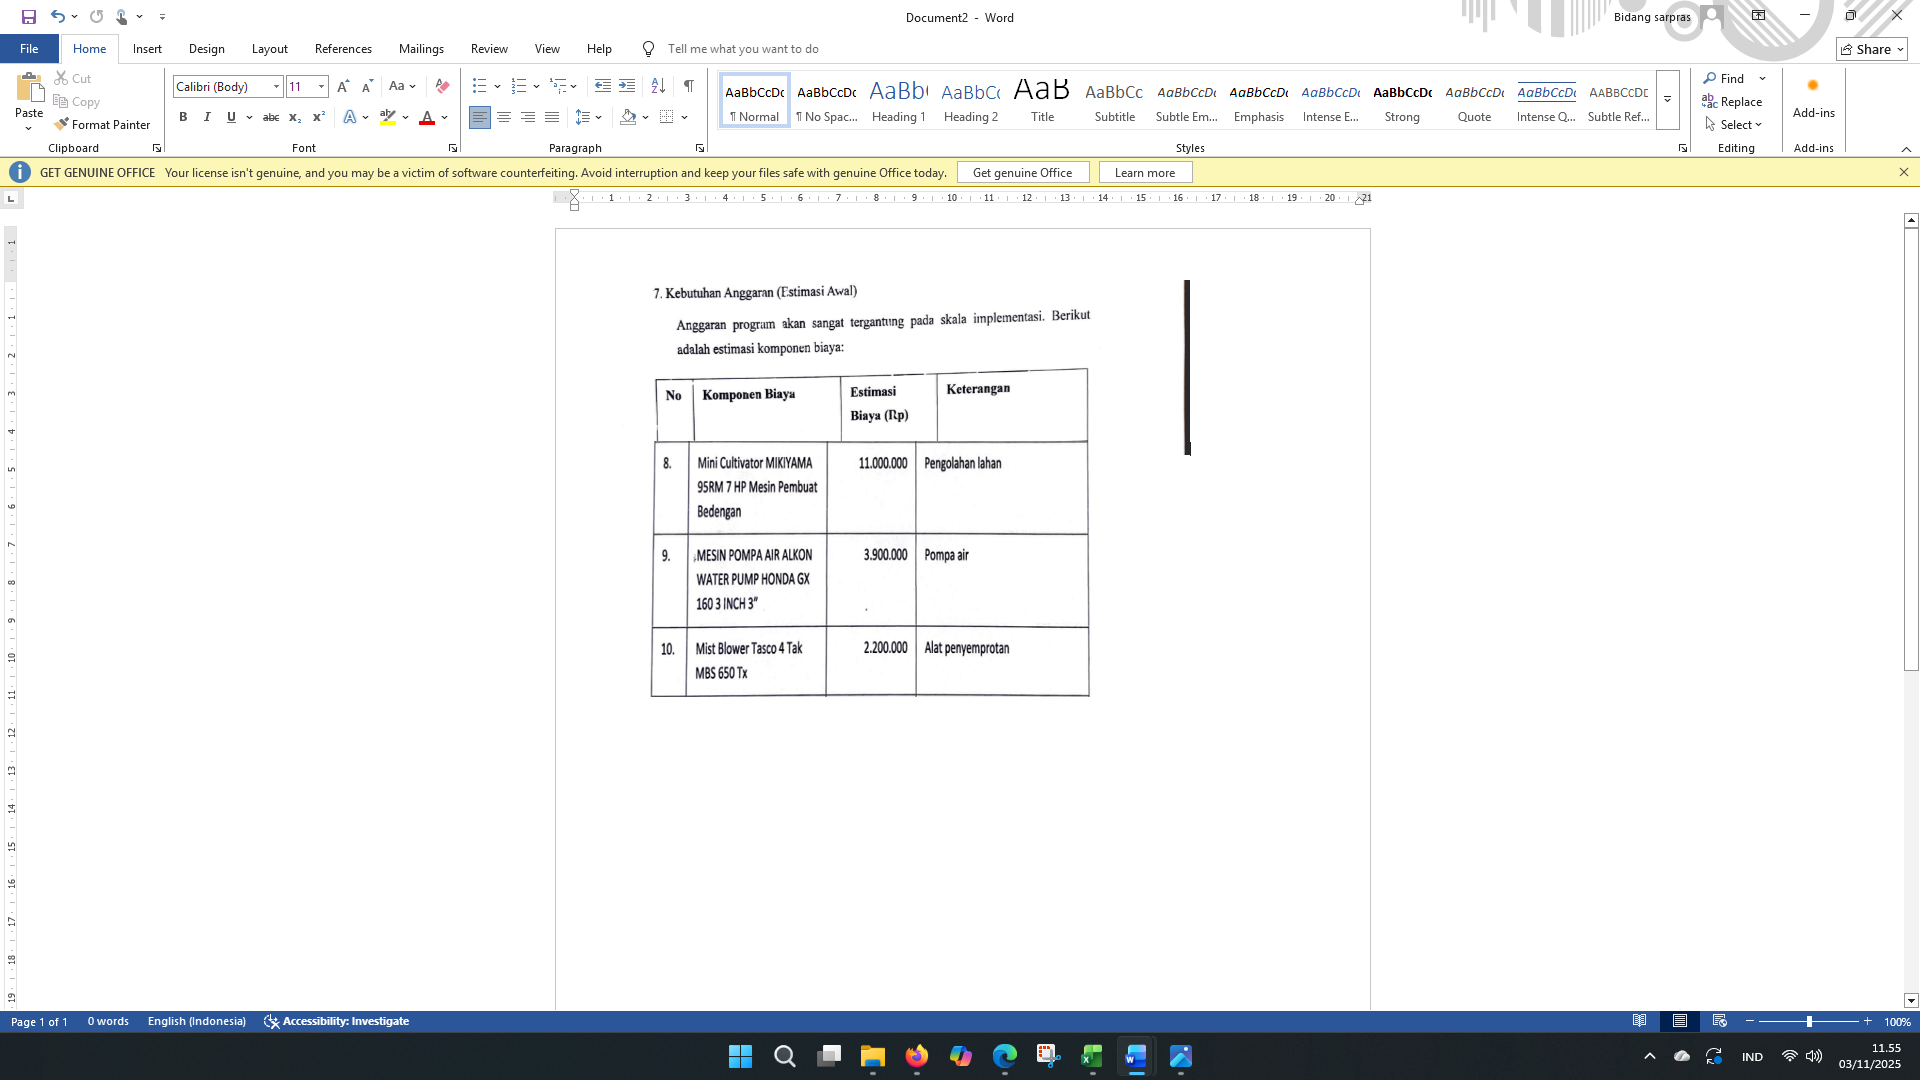Expand the Select dropdown in Editing
The width and height of the screenshot is (1920, 1080).
coord(1733,125)
